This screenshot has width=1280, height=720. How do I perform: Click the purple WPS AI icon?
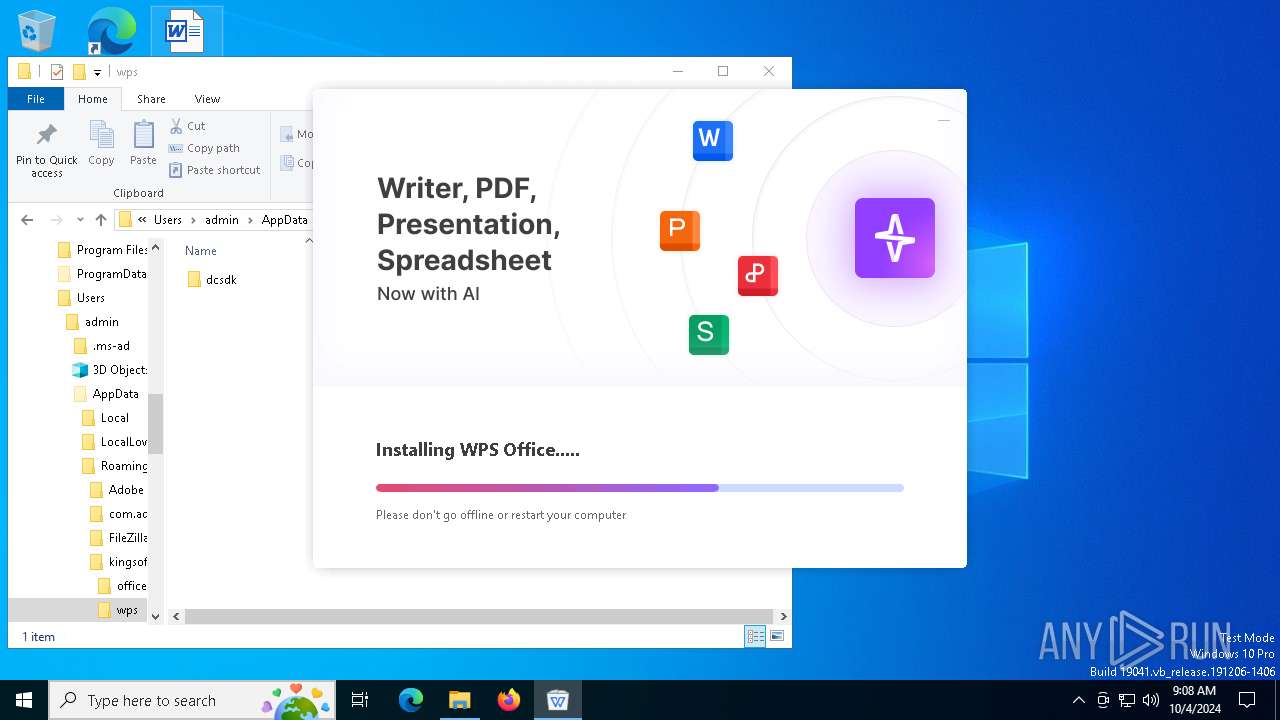coord(894,238)
